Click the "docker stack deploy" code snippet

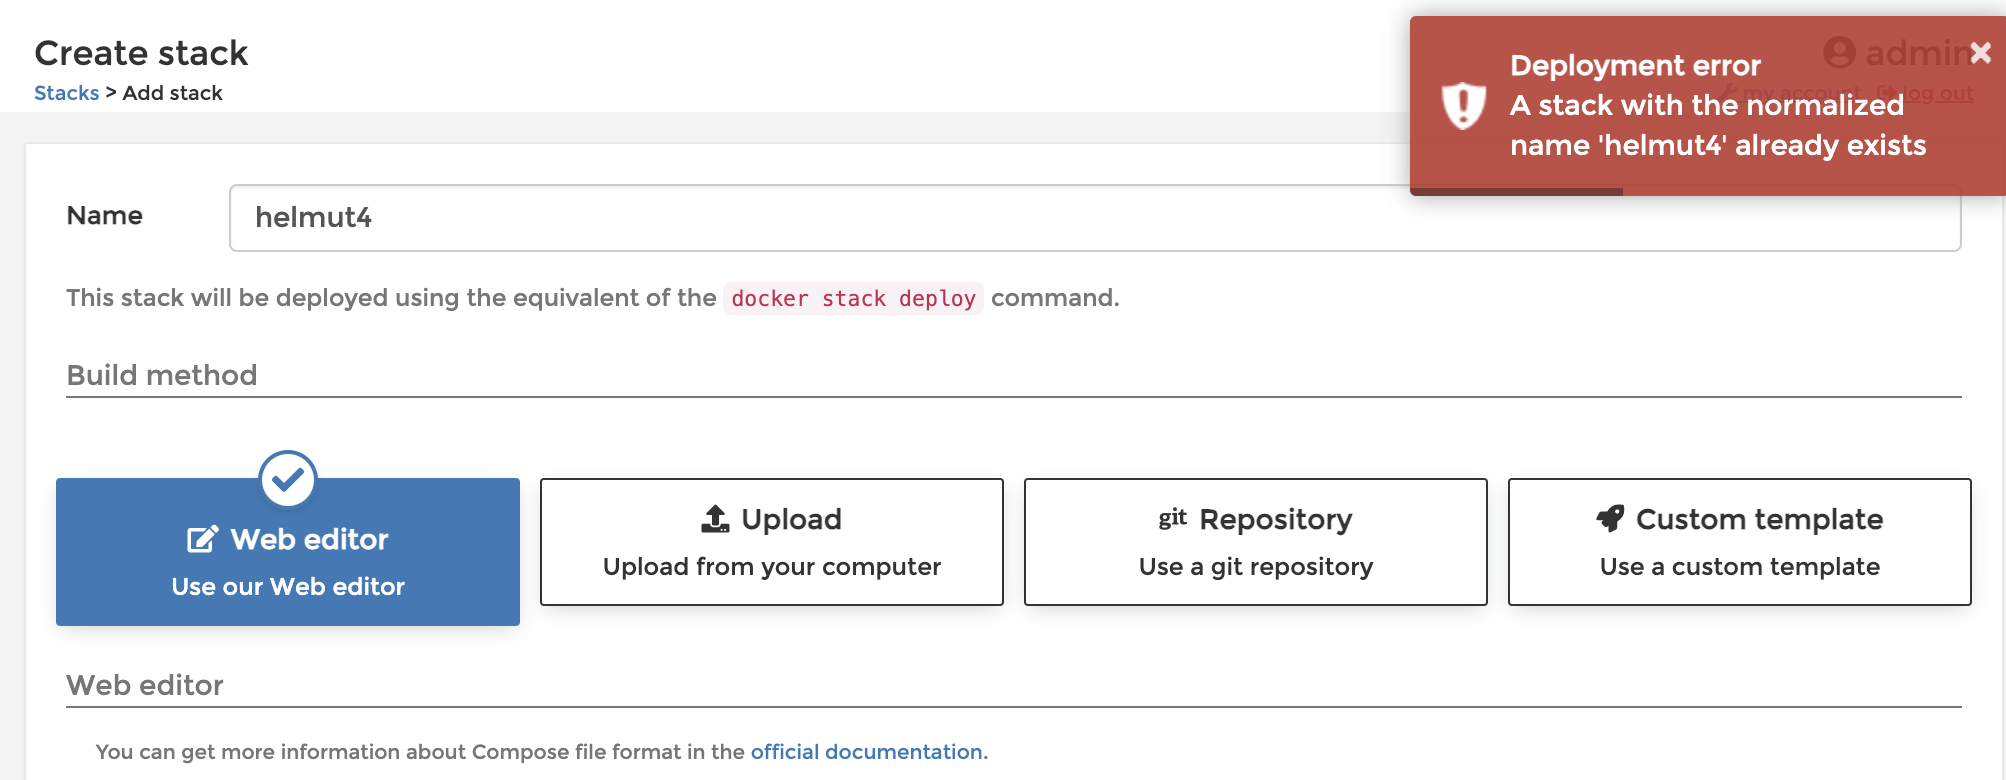coord(853,299)
